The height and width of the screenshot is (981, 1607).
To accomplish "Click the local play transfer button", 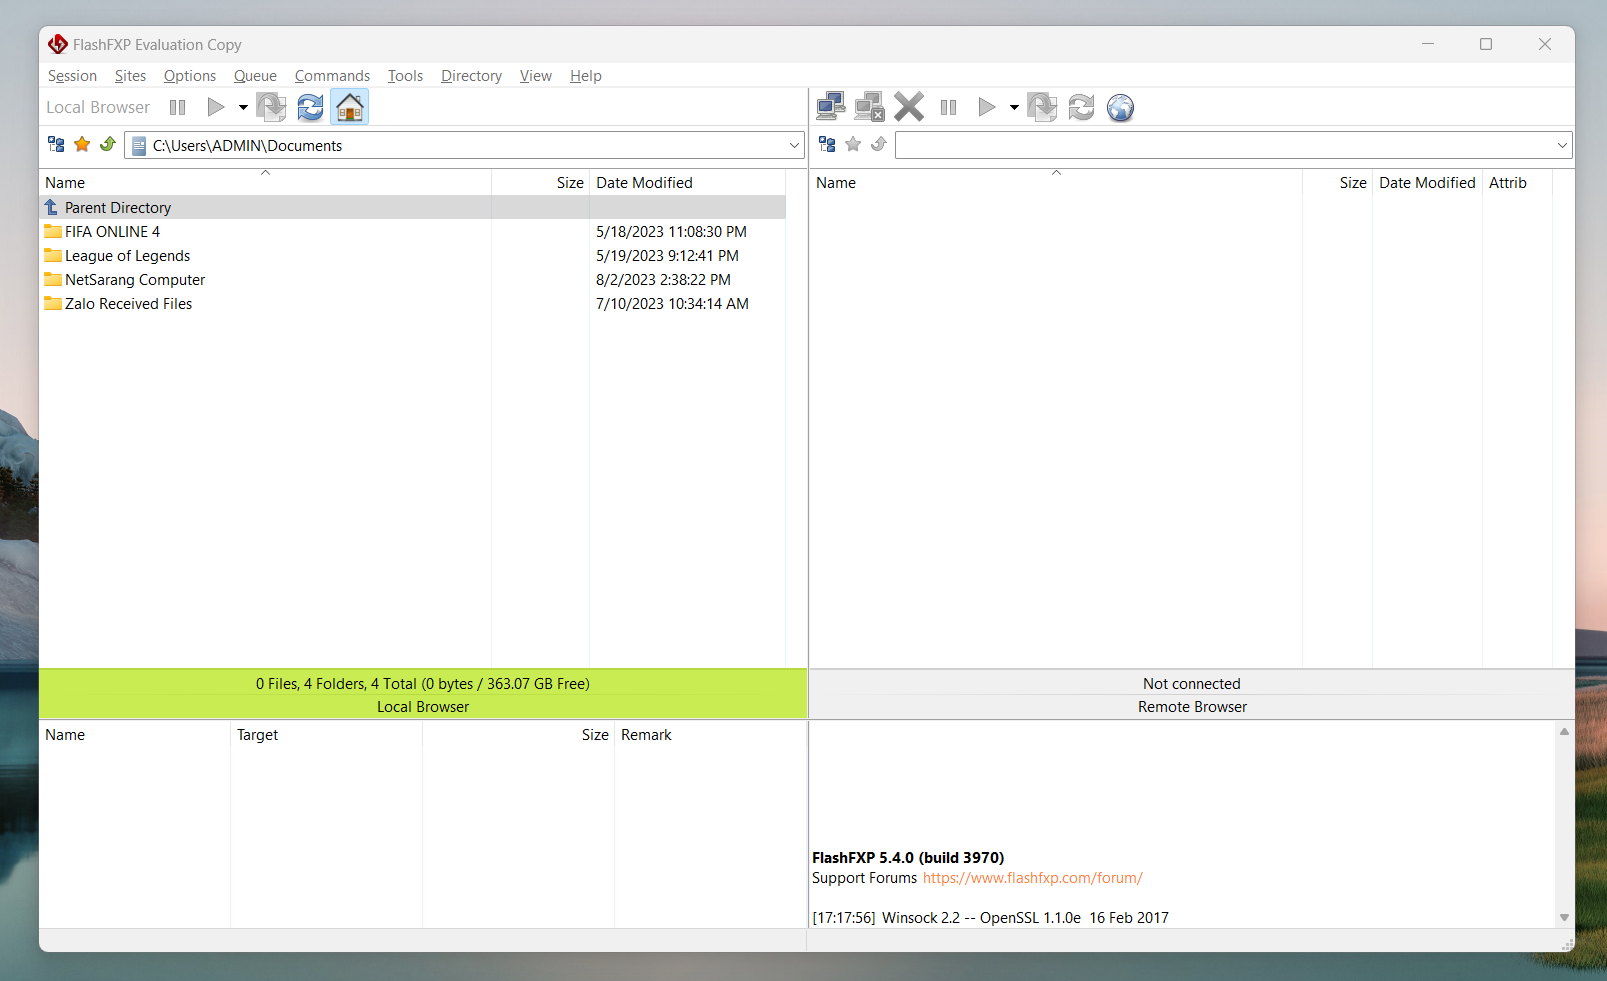I will click(x=215, y=107).
